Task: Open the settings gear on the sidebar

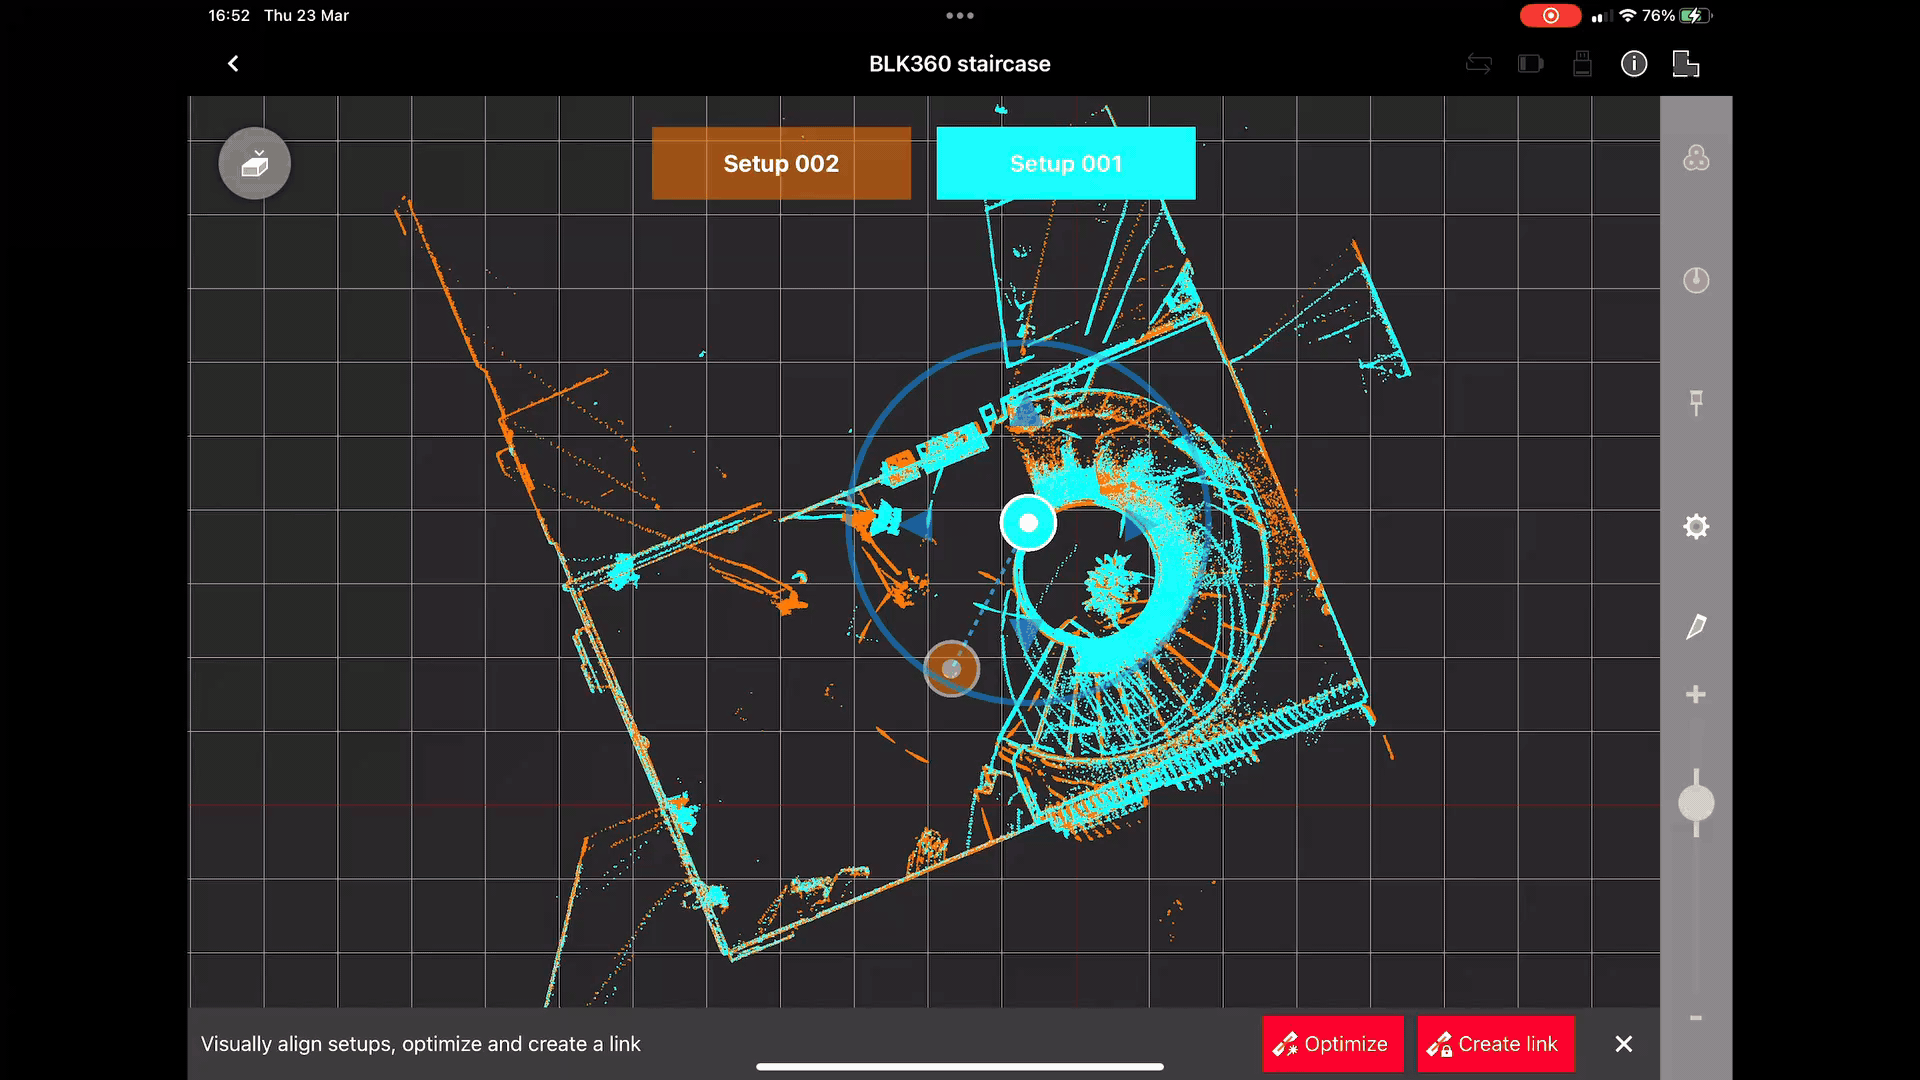Action: (1697, 526)
